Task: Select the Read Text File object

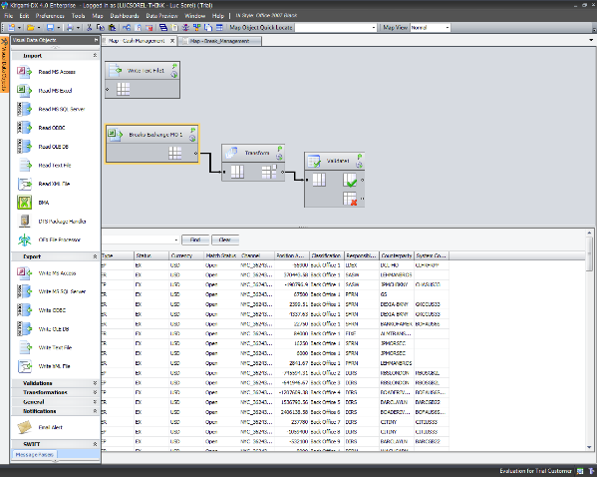Action: 44,165
